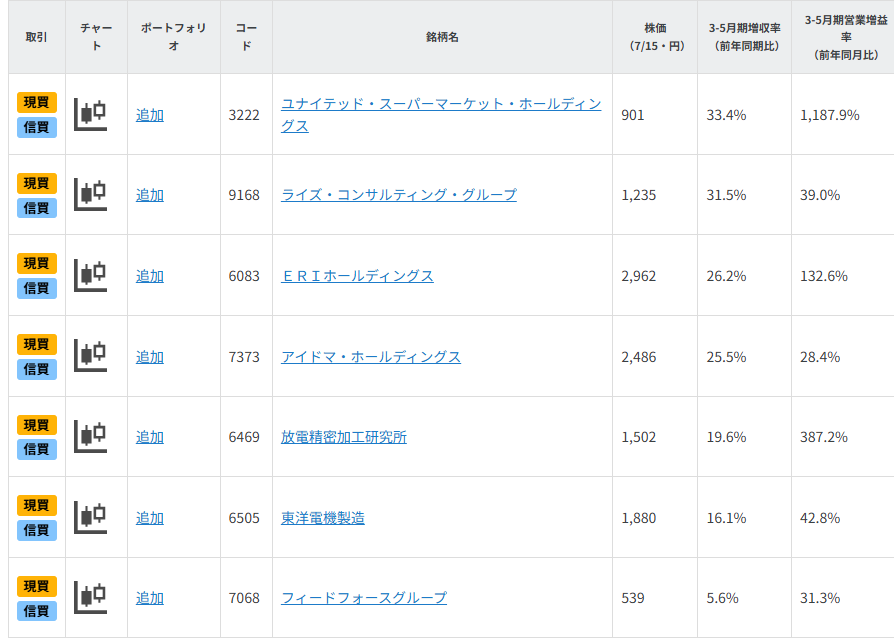The height and width of the screenshot is (638, 894).
Task: Click 現買 button for code 3222
Action: click(36, 103)
